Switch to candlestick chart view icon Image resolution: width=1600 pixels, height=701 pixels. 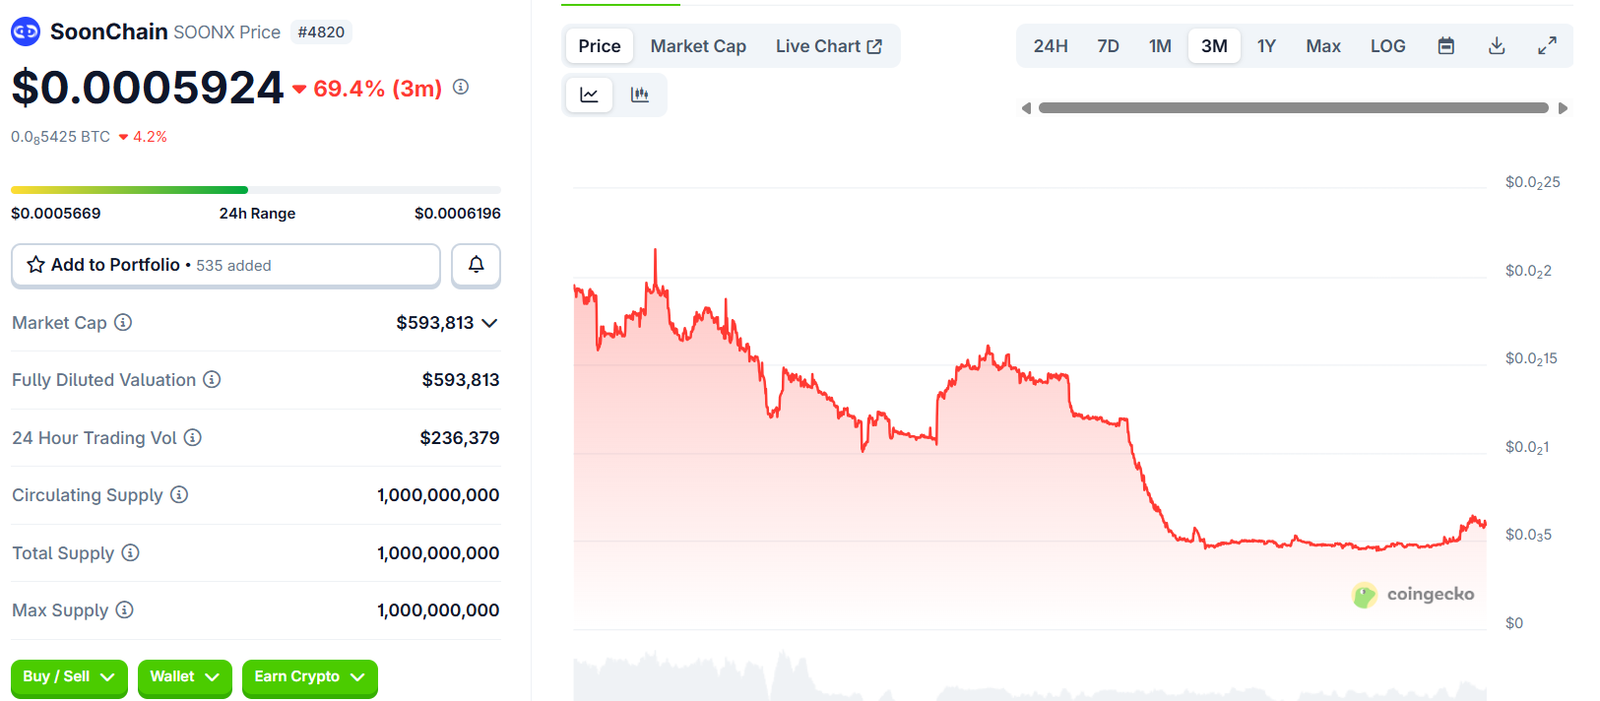(x=640, y=95)
